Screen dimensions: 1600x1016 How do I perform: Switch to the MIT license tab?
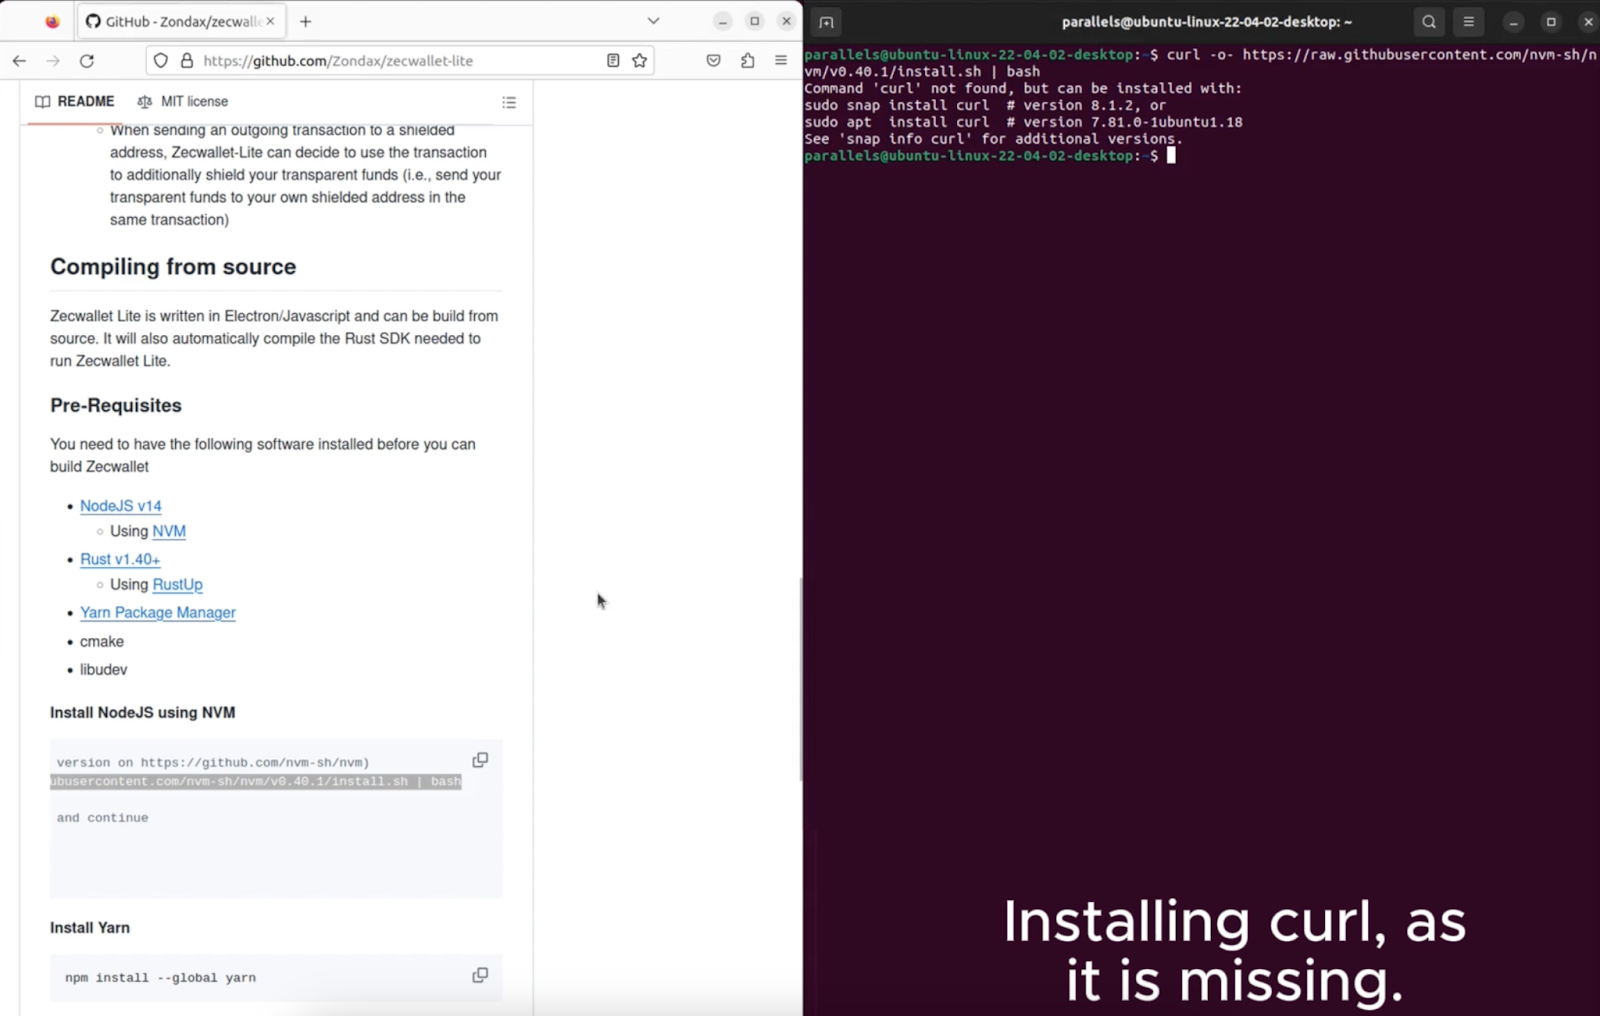[183, 102]
